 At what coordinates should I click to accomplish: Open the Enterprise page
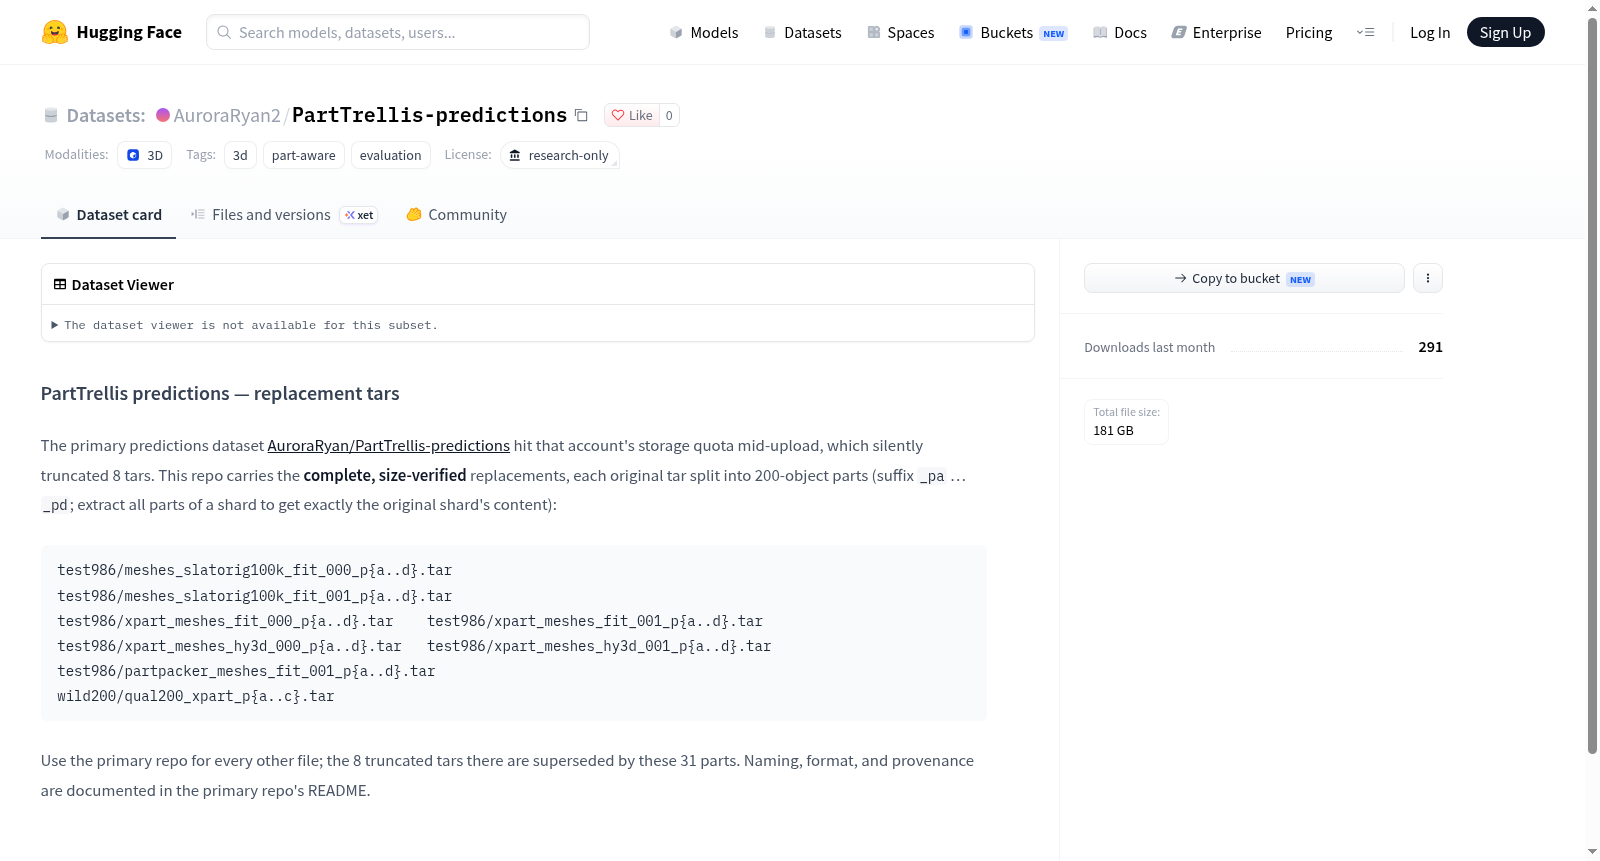1216,33
